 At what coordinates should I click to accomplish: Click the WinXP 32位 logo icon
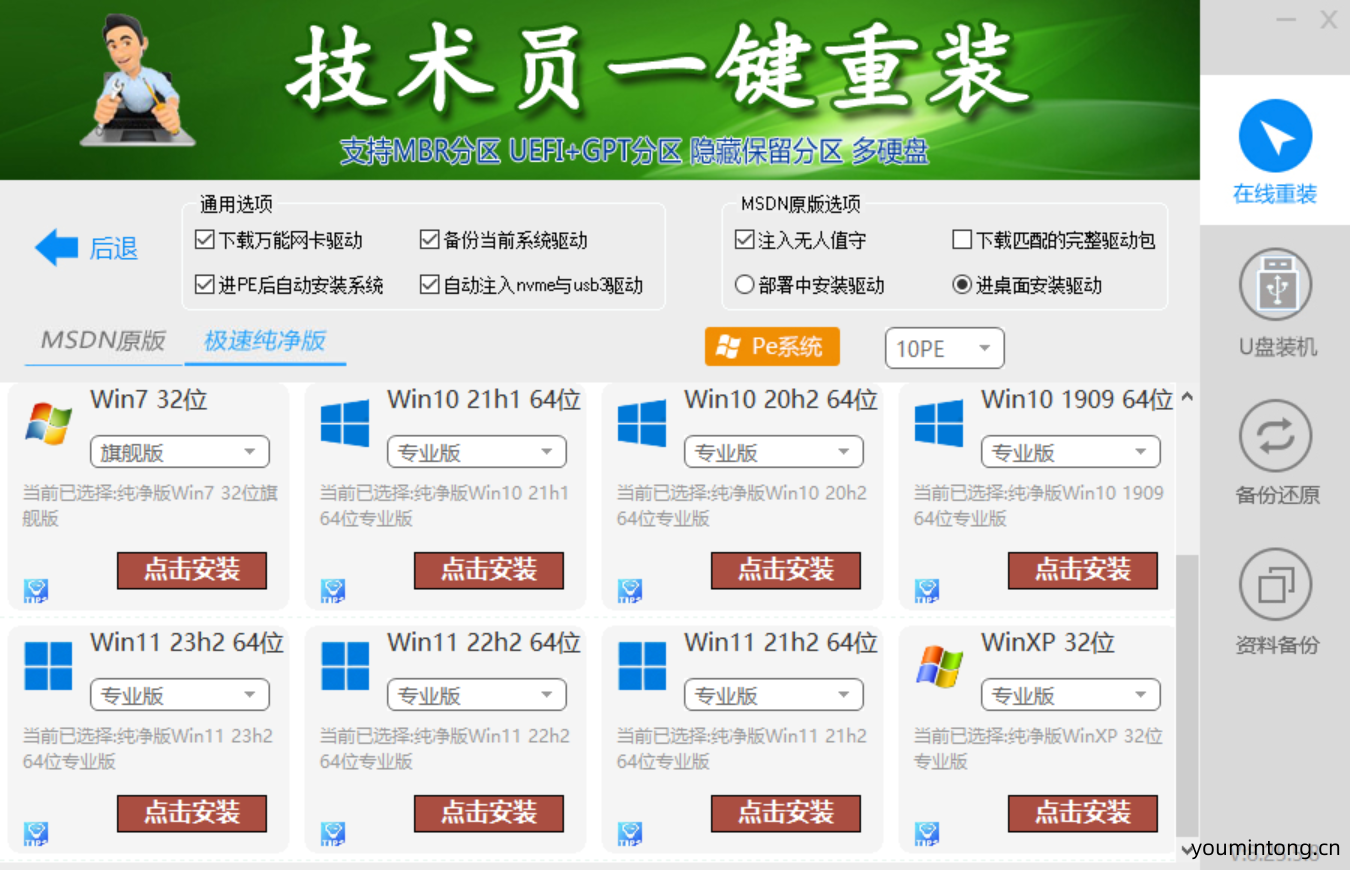point(939,667)
